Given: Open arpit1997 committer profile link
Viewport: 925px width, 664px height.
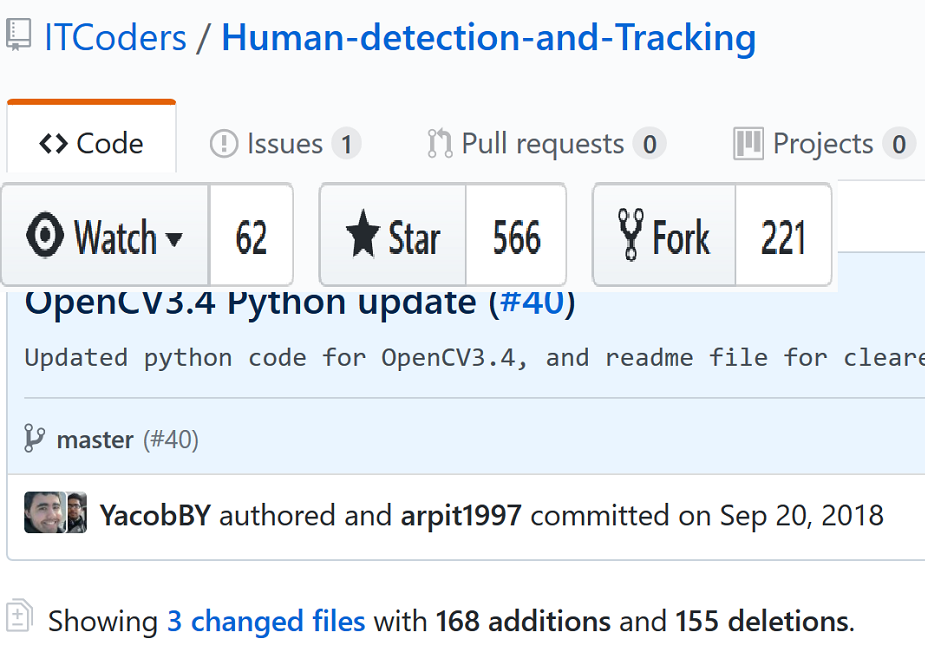Looking at the screenshot, I should pos(461,515).
